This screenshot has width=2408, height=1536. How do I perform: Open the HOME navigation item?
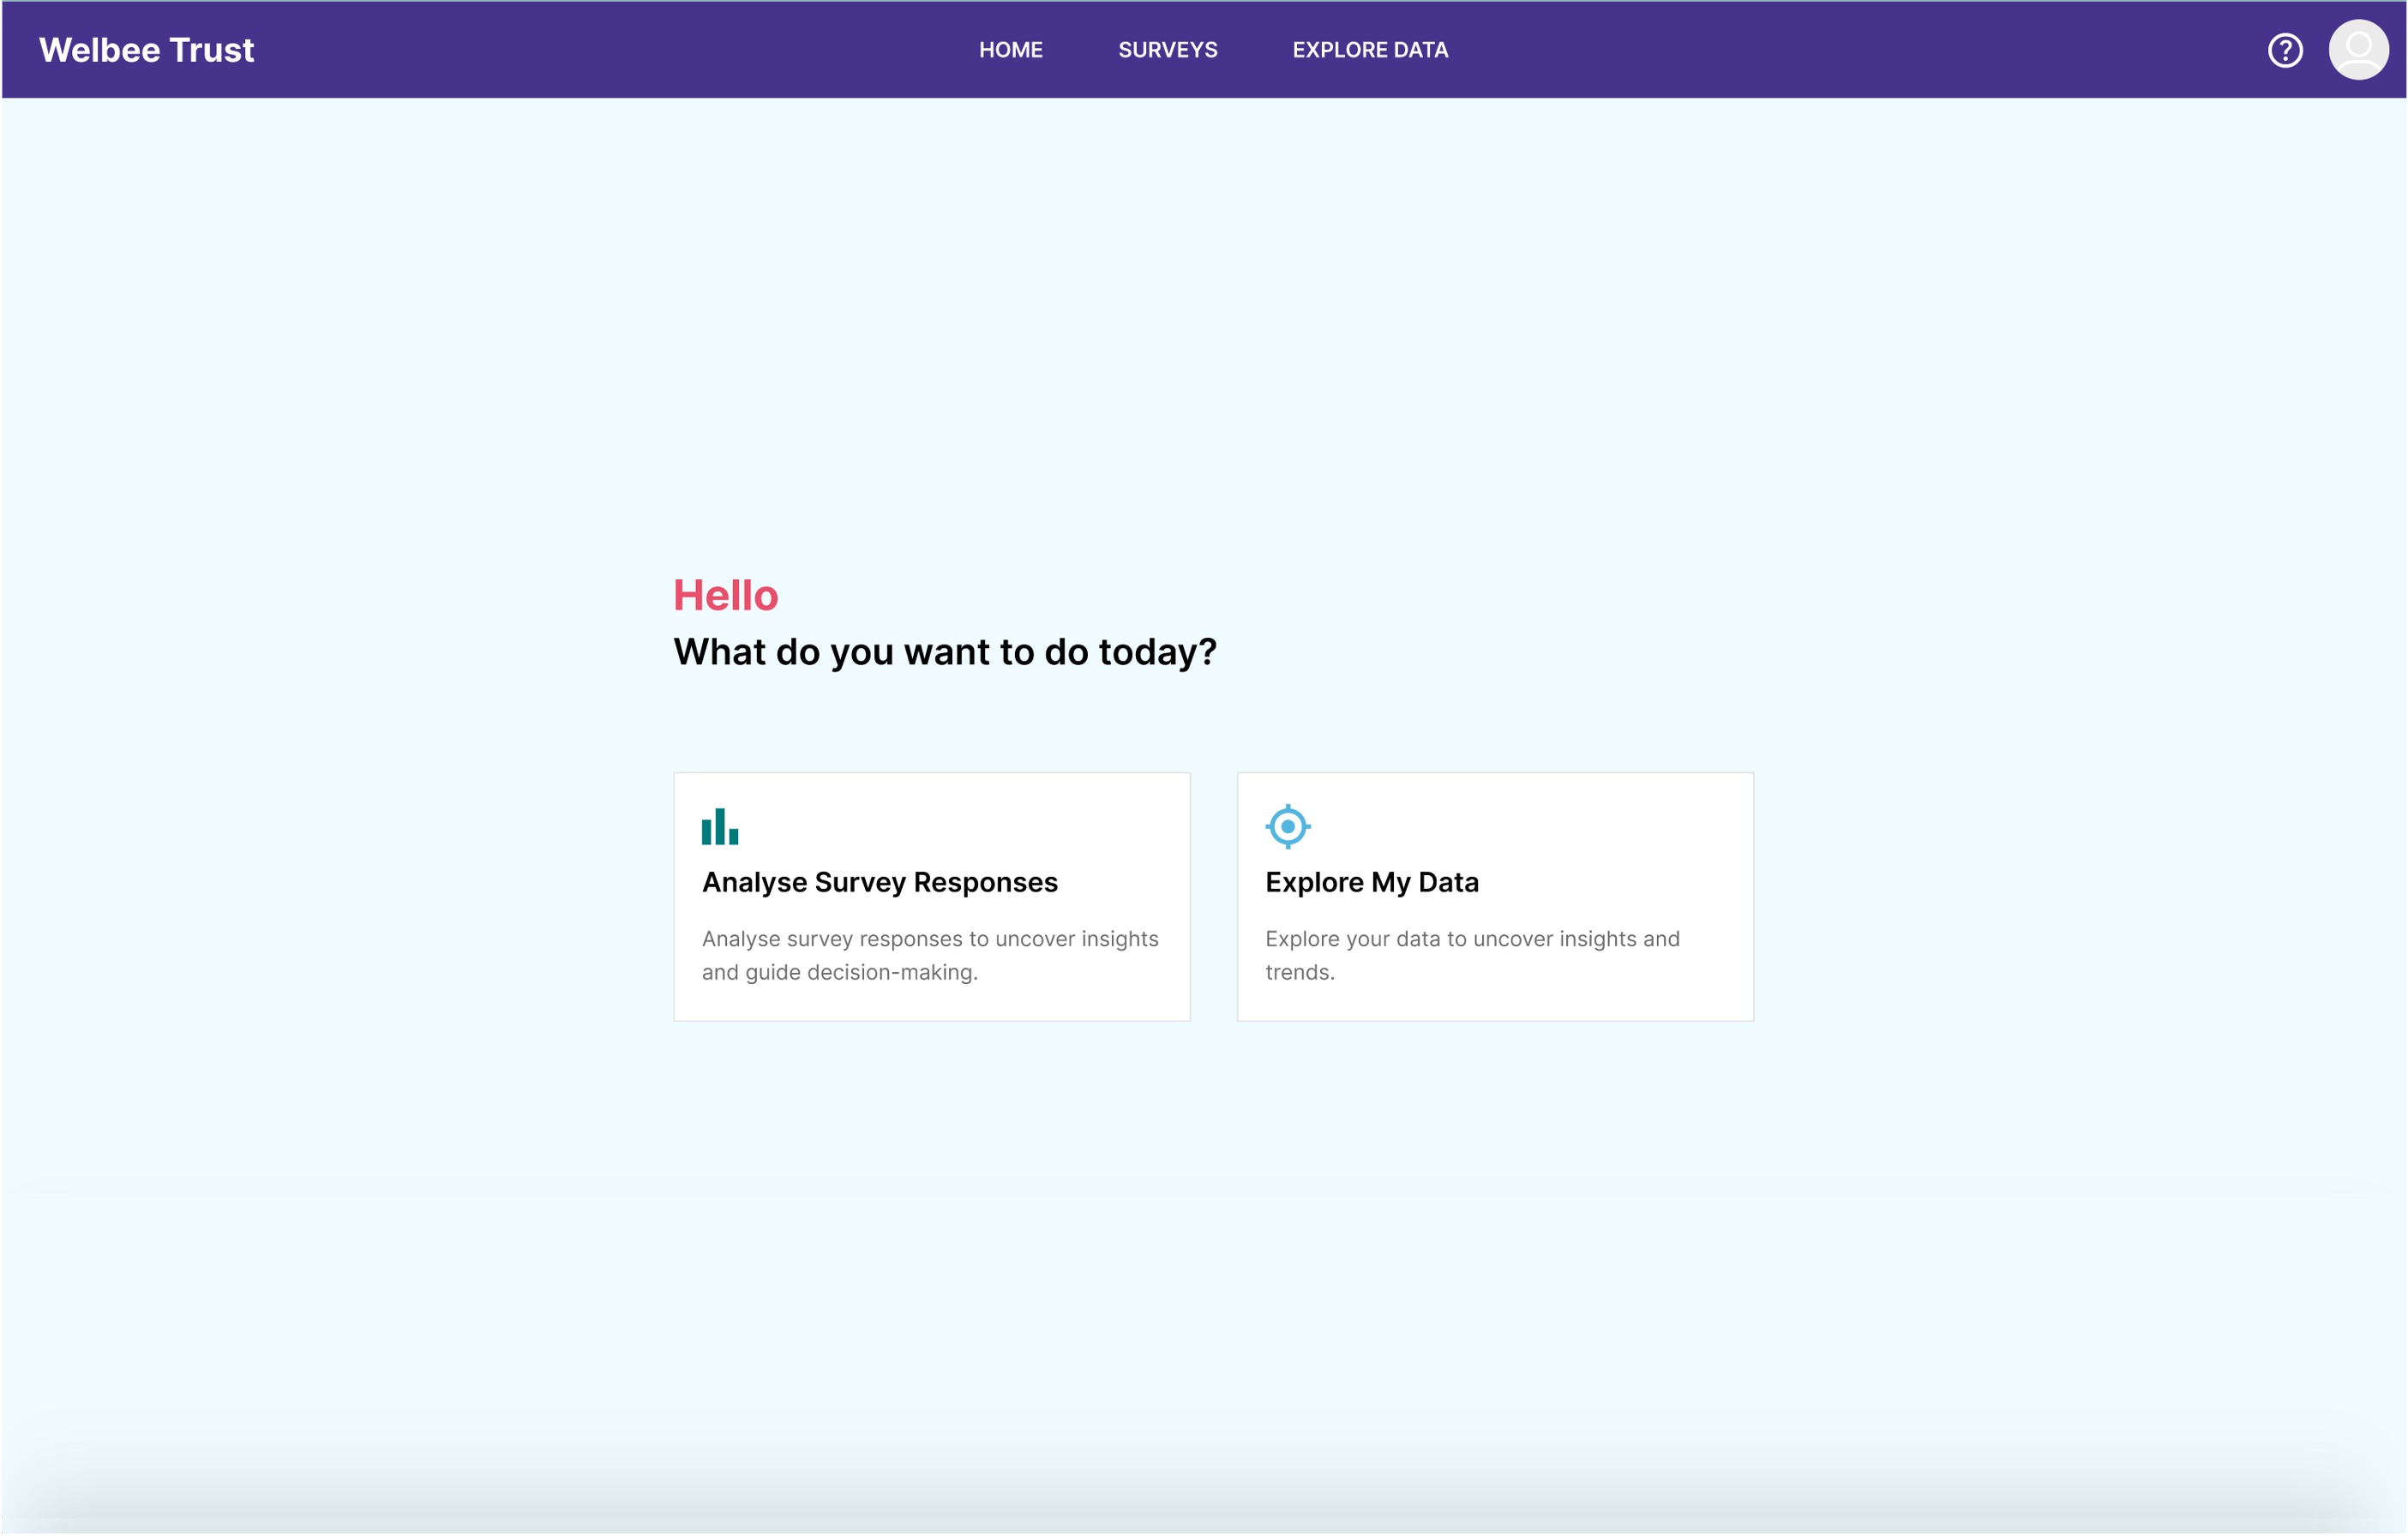point(1011,49)
